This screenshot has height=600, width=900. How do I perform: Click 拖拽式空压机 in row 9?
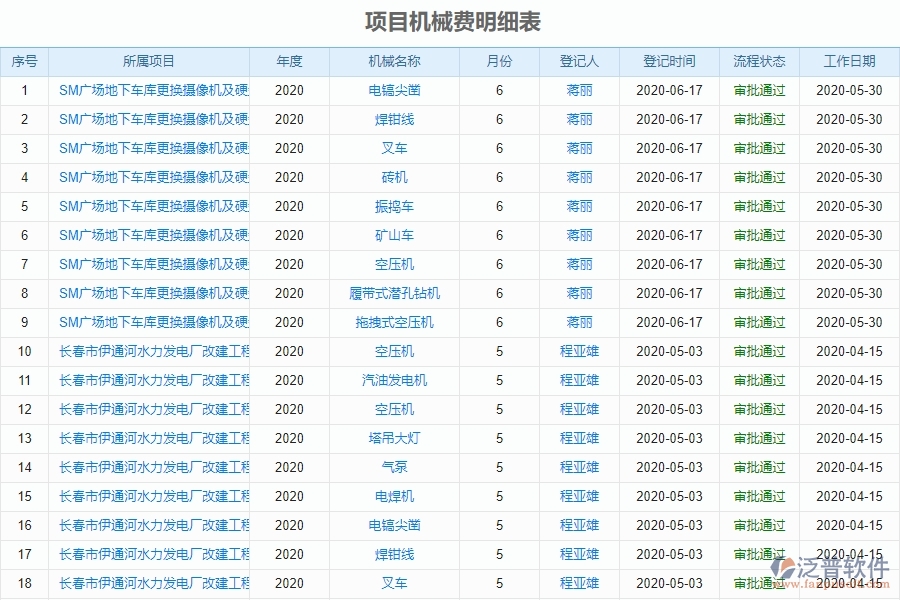click(396, 322)
